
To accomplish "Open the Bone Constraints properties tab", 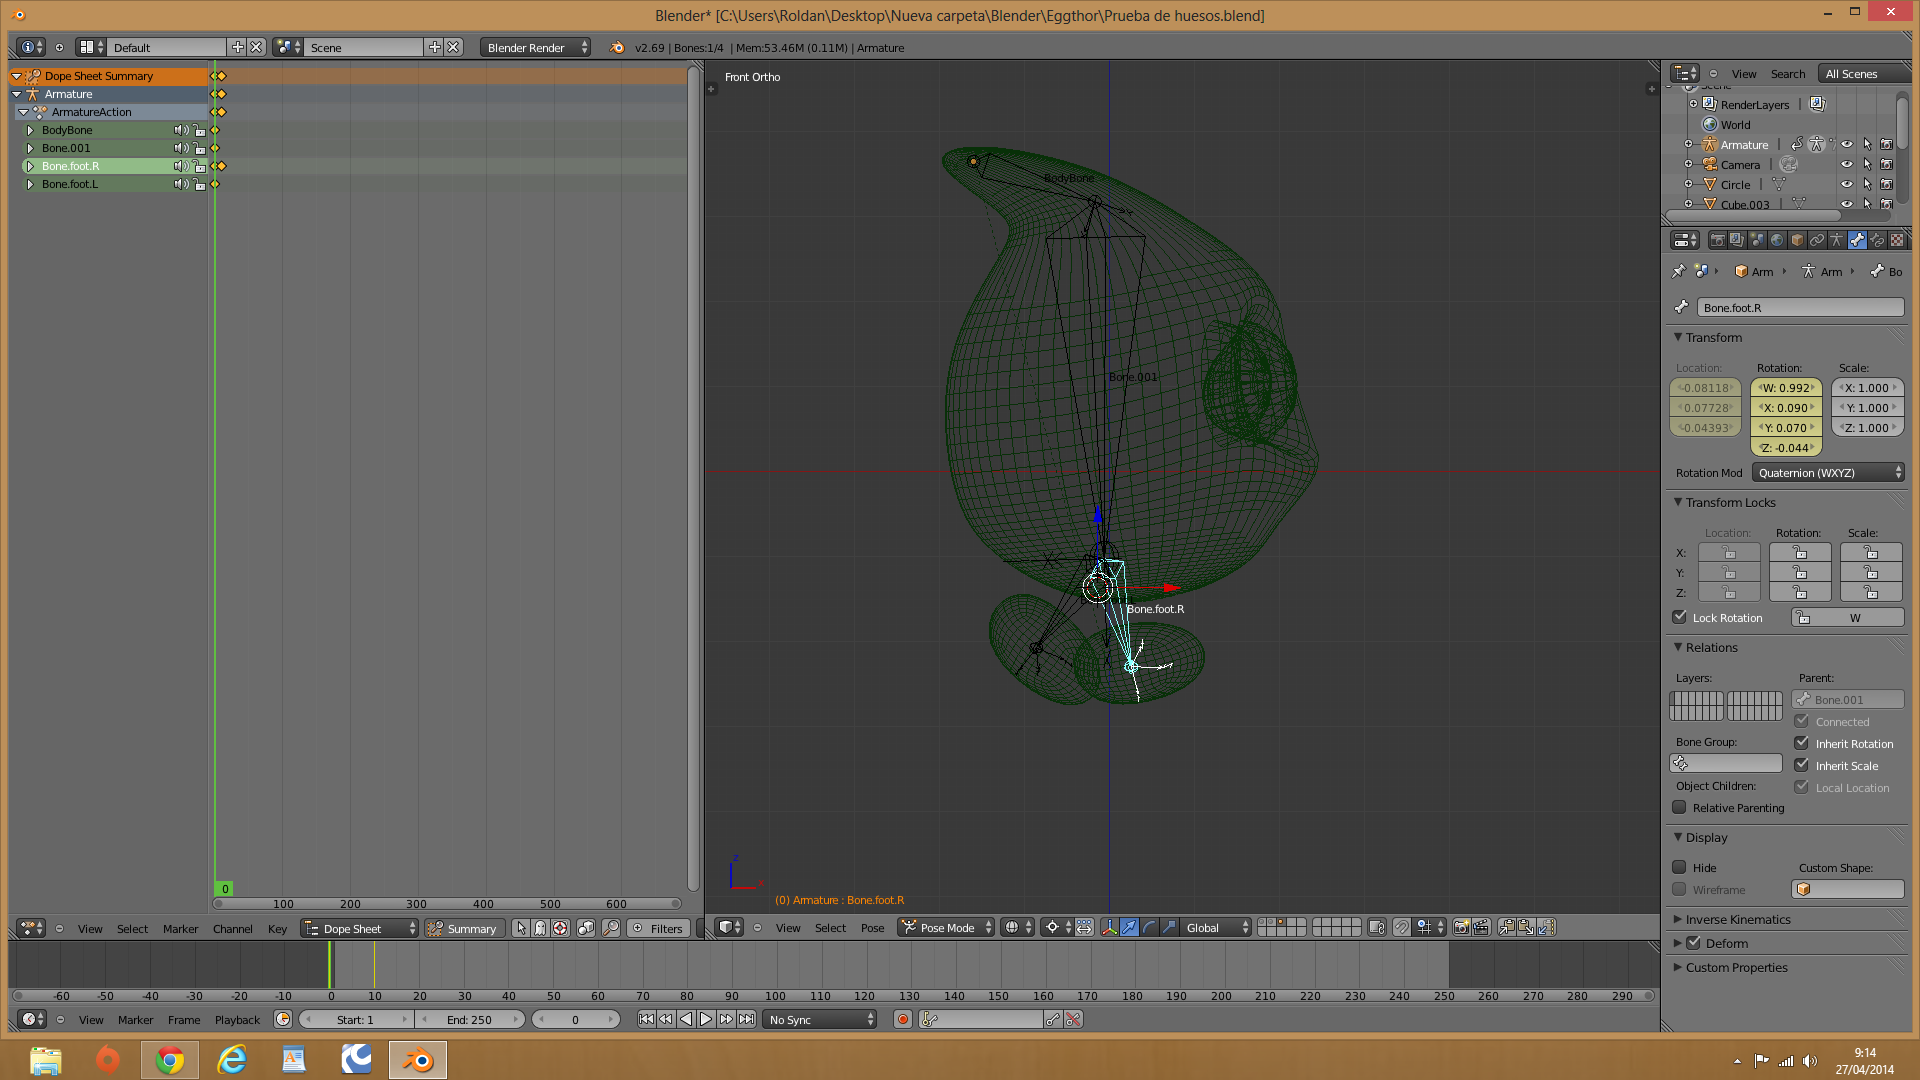I will click(x=1877, y=240).
